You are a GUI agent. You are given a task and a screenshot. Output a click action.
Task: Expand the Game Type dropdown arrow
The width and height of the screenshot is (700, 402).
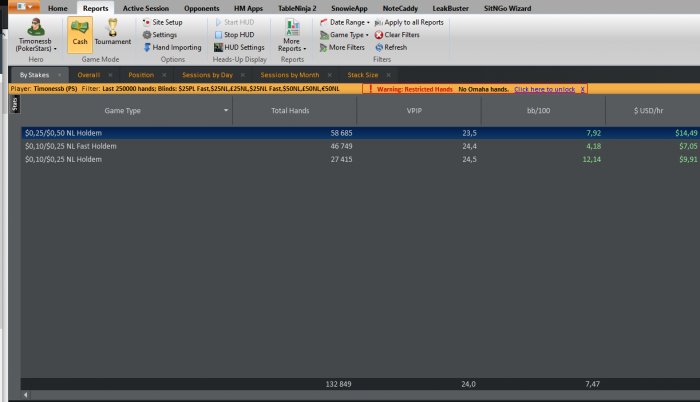coord(367,35)
